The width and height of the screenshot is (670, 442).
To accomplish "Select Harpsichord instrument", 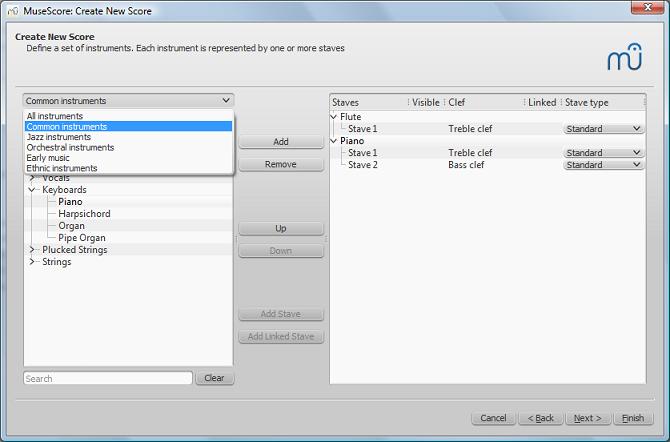I will pyautogui.click(x=84, y=214).
